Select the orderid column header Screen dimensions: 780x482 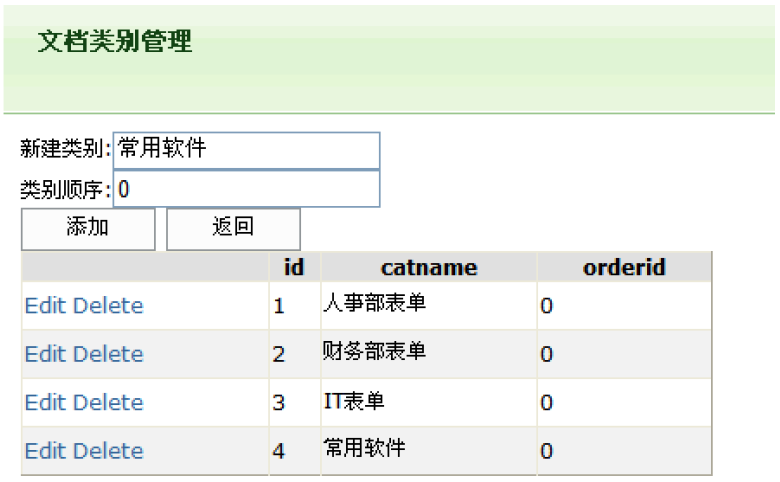pos(624,267)
